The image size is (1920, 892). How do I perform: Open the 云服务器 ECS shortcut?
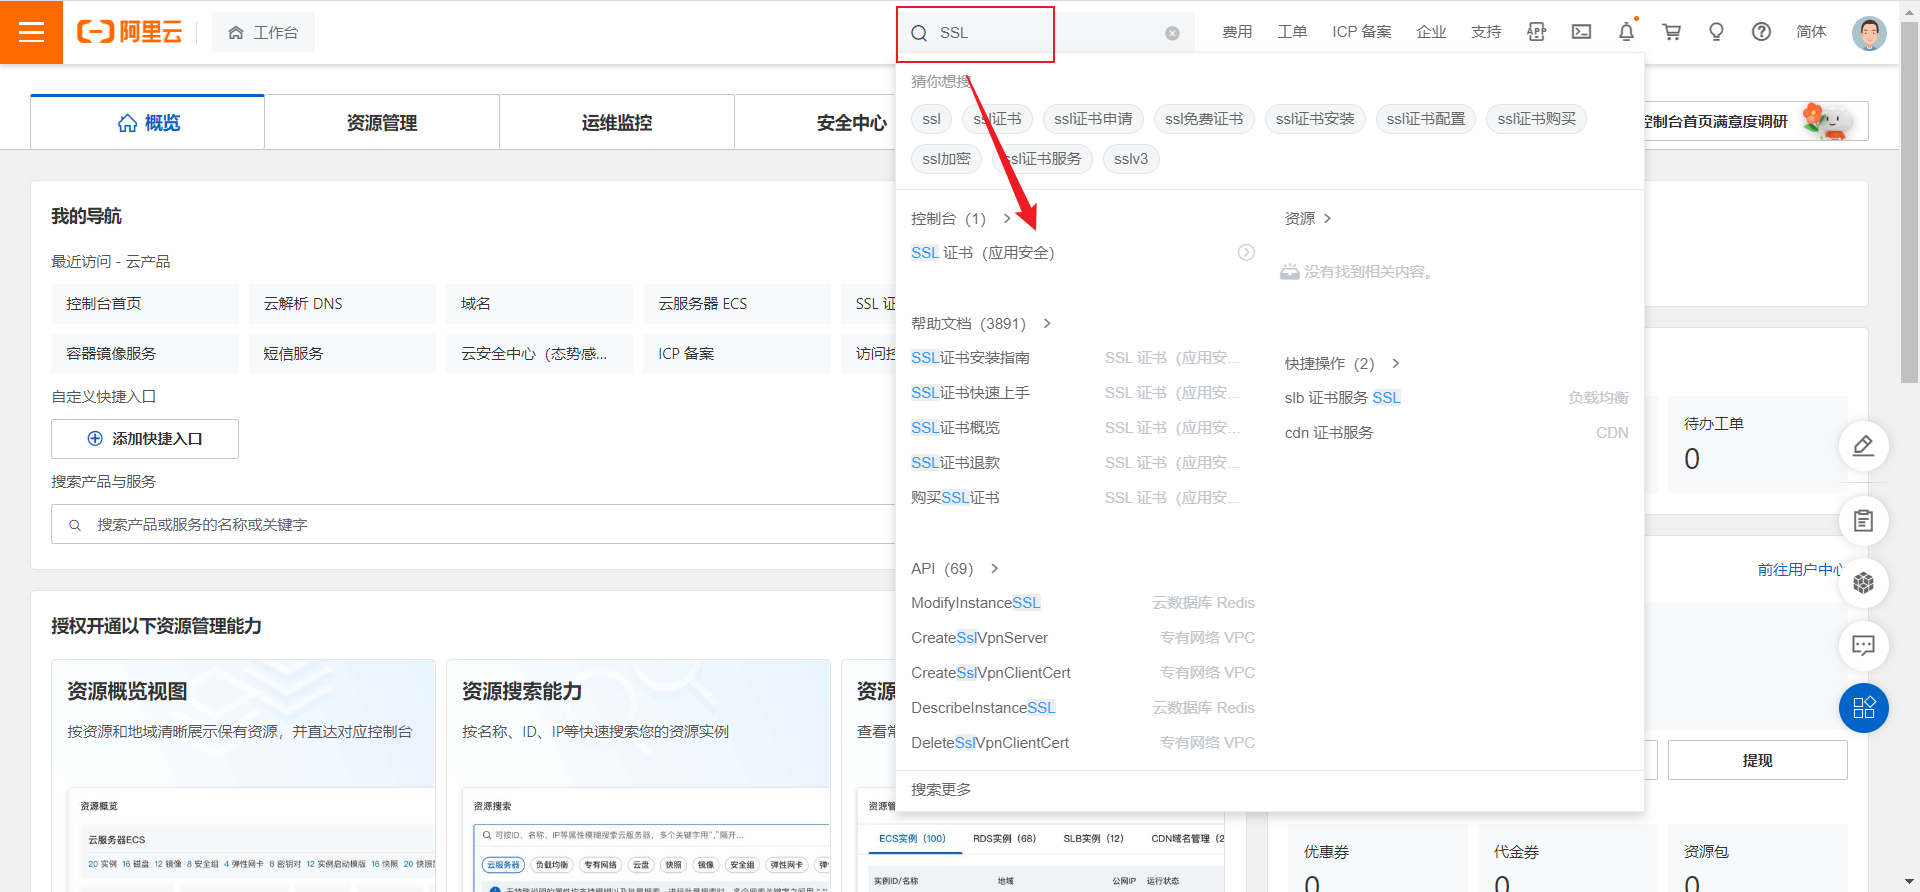737,303
